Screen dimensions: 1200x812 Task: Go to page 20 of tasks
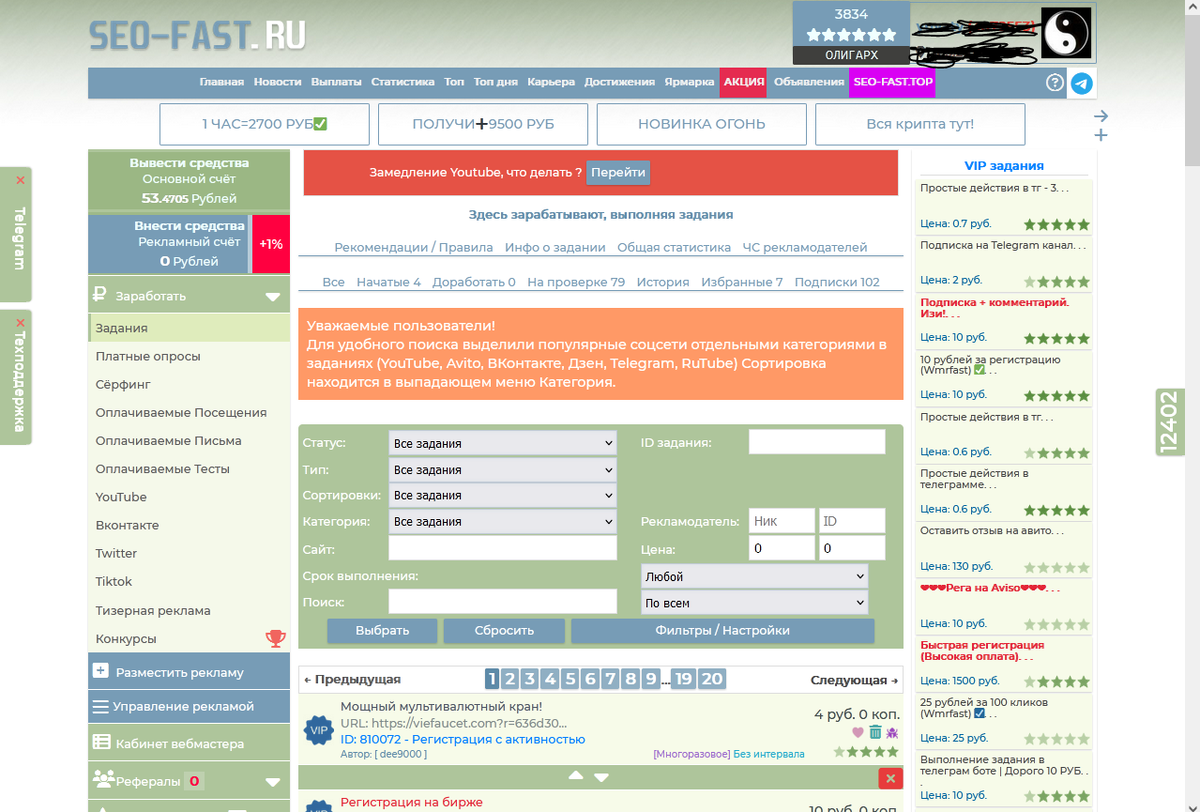[x=712, y=679]
